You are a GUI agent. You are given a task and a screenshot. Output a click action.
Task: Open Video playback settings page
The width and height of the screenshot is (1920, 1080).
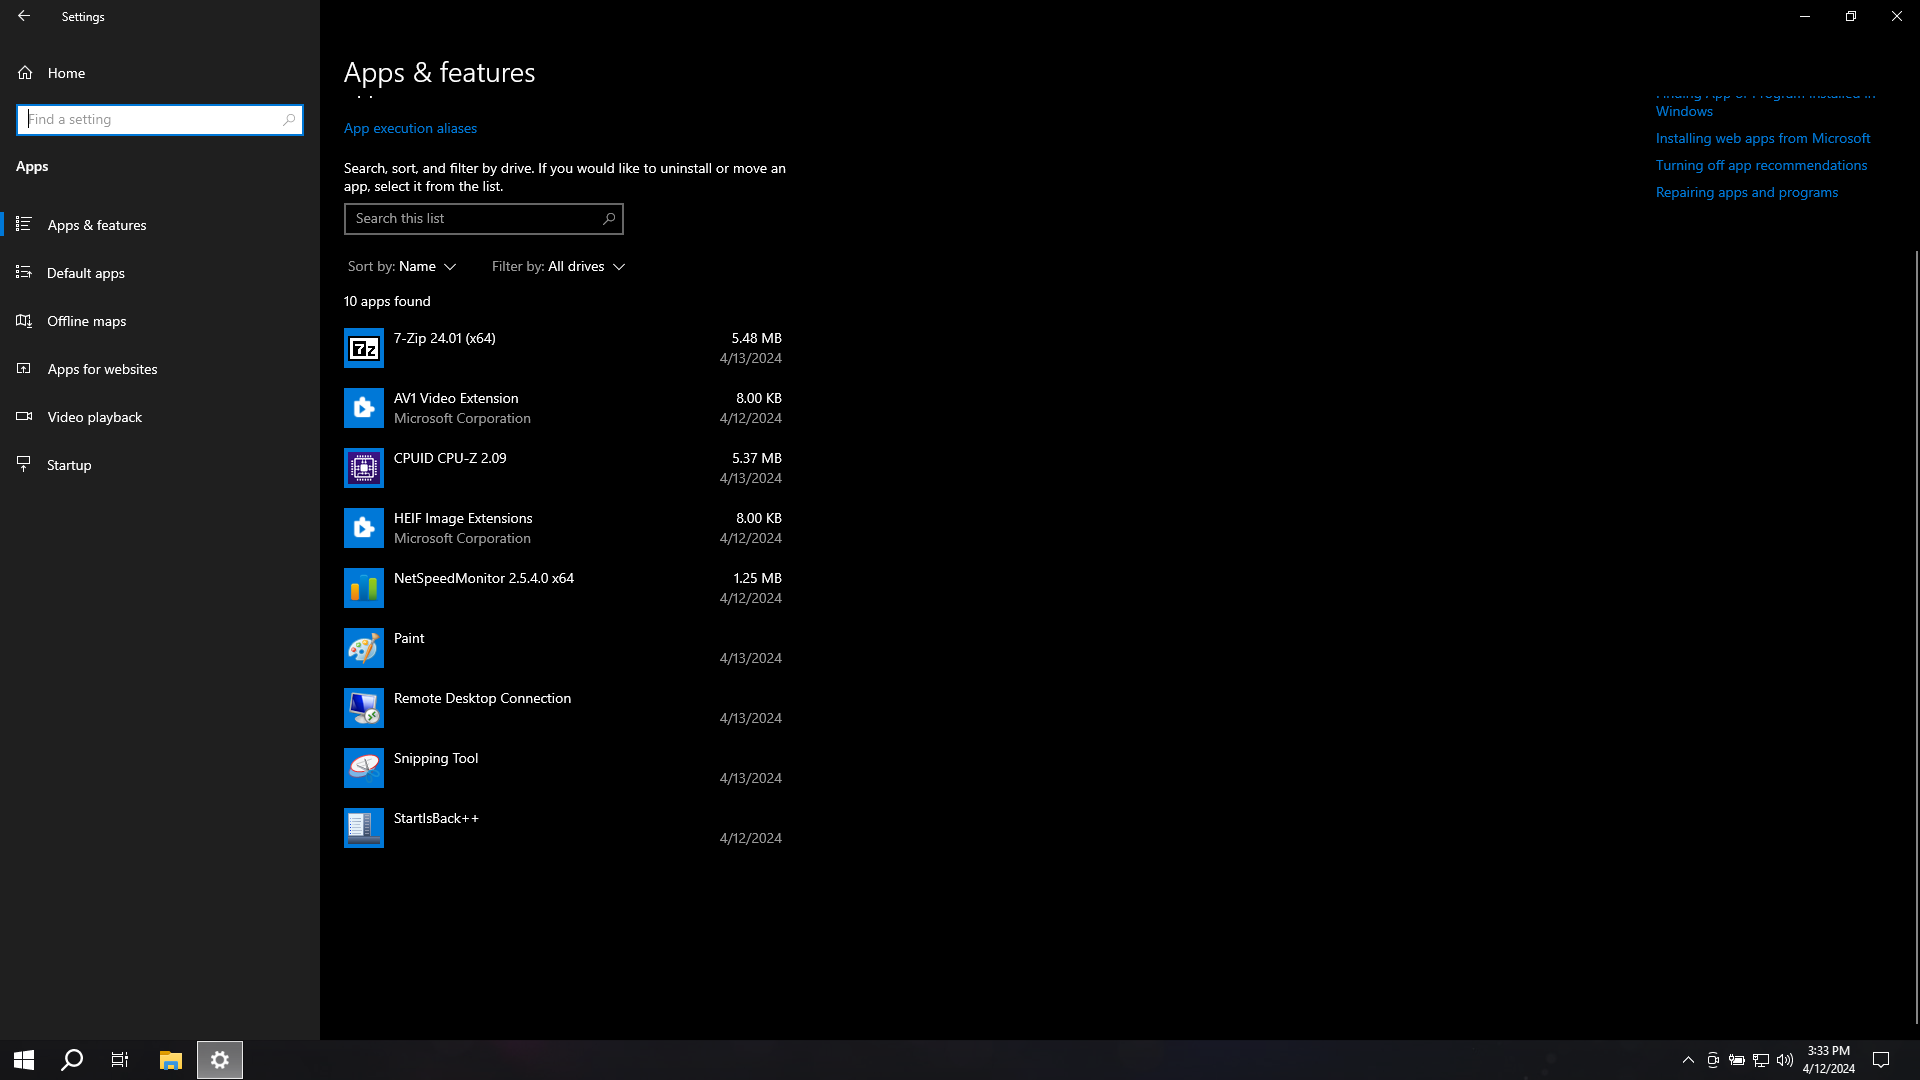point(94,417)
